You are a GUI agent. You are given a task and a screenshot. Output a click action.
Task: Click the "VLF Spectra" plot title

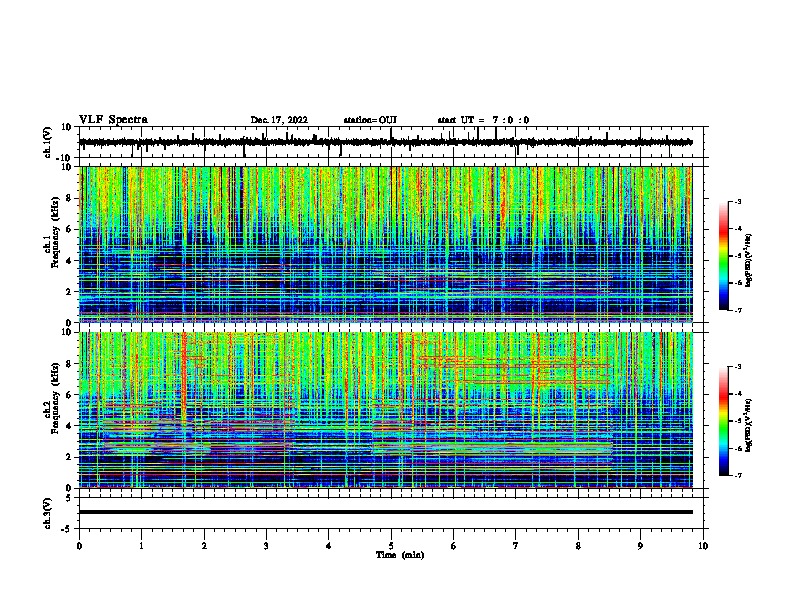113,120
